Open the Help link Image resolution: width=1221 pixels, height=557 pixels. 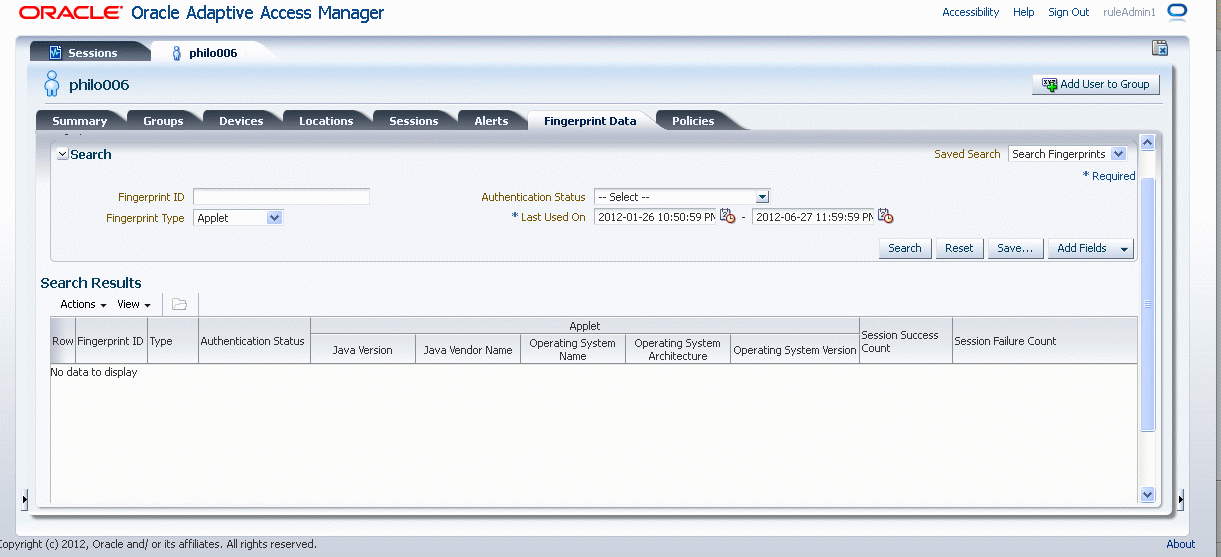[x=1023, y=12]
